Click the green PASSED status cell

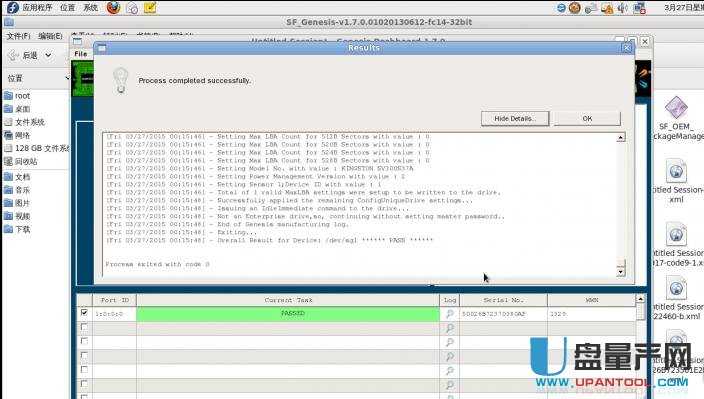click(x=288, y=314)
